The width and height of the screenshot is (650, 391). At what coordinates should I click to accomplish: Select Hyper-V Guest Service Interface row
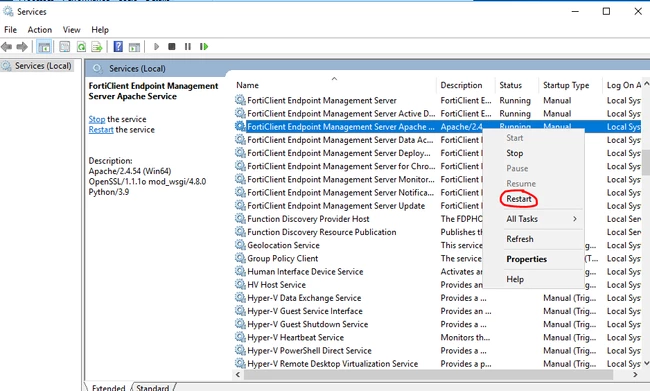pos(438,311)
